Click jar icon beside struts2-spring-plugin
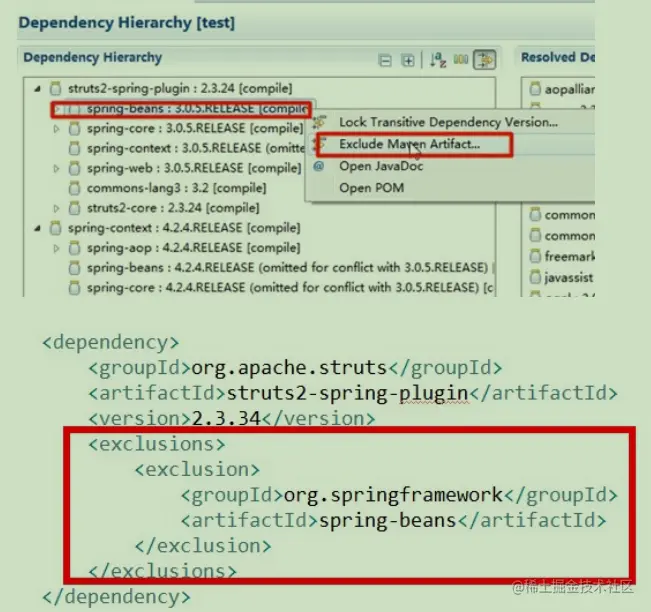 (x=56, y=88)
